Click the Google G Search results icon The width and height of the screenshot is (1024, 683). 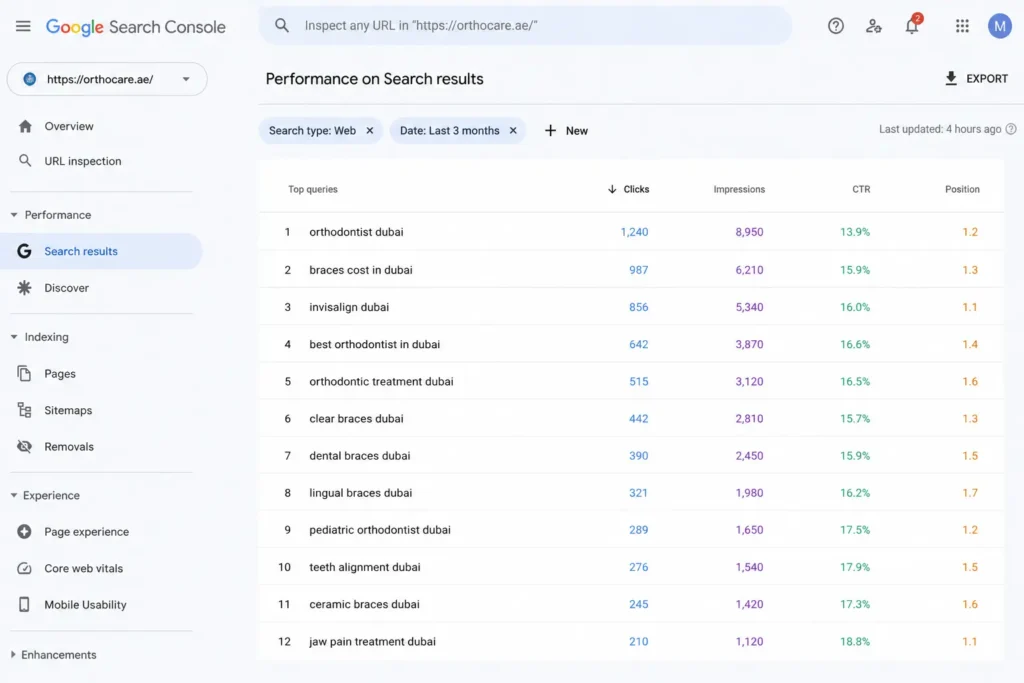point(24,251)
